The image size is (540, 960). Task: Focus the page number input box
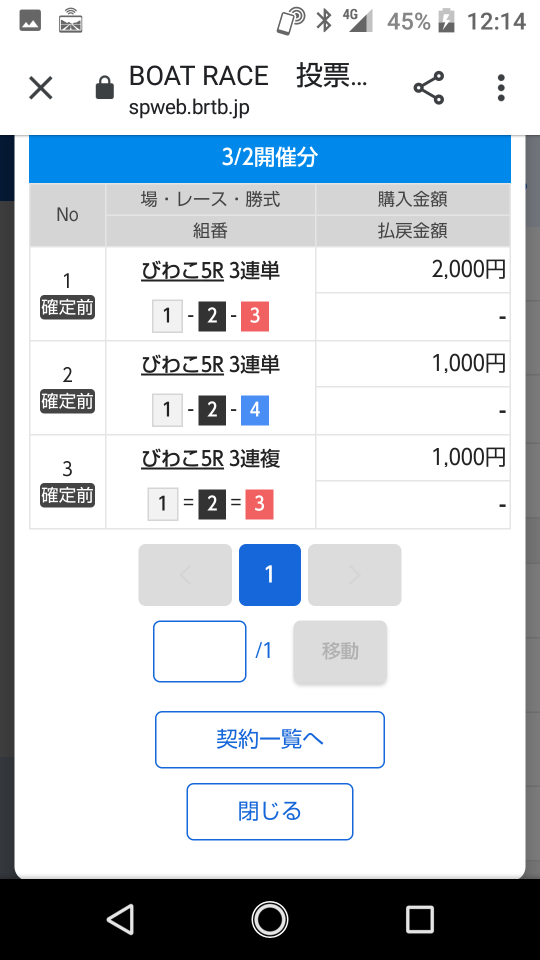(x=200, y=651)
